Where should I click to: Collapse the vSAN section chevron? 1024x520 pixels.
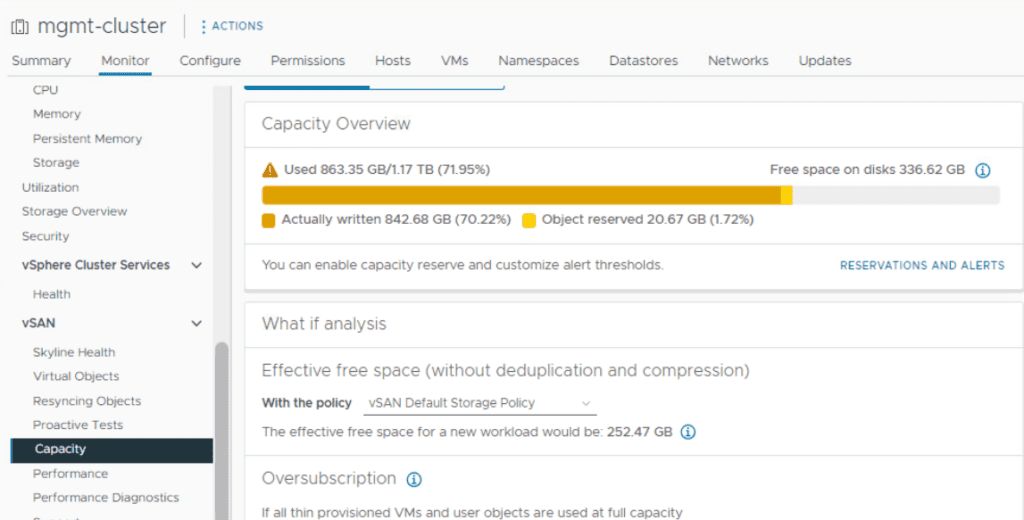click(x=197, y=323)
